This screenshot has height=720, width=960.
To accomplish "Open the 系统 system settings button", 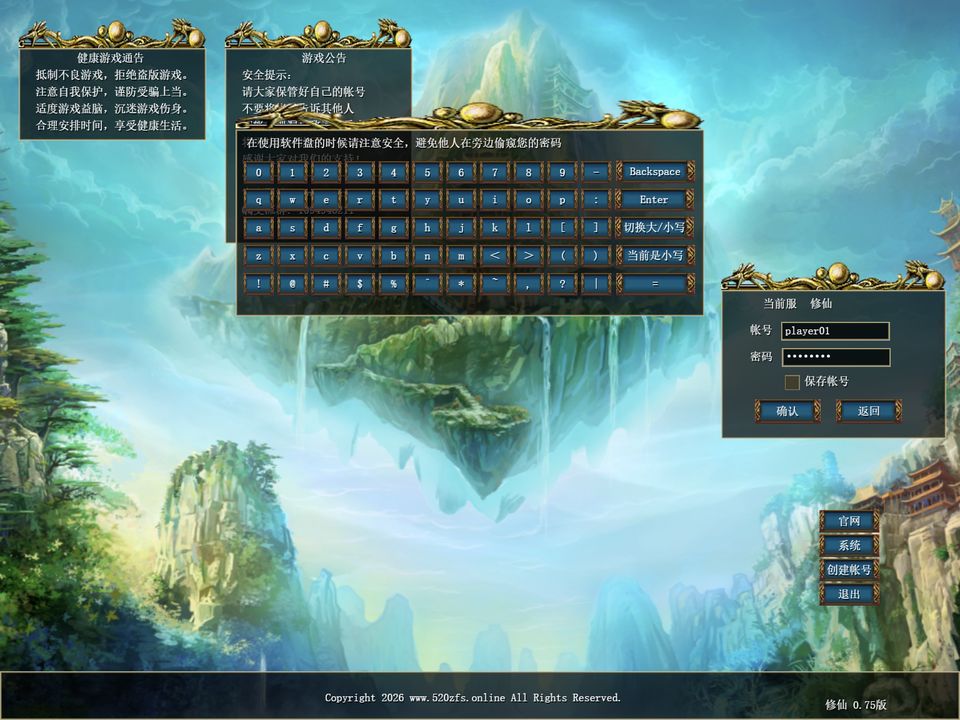I will pyautogui.click(x=849, y=546).
